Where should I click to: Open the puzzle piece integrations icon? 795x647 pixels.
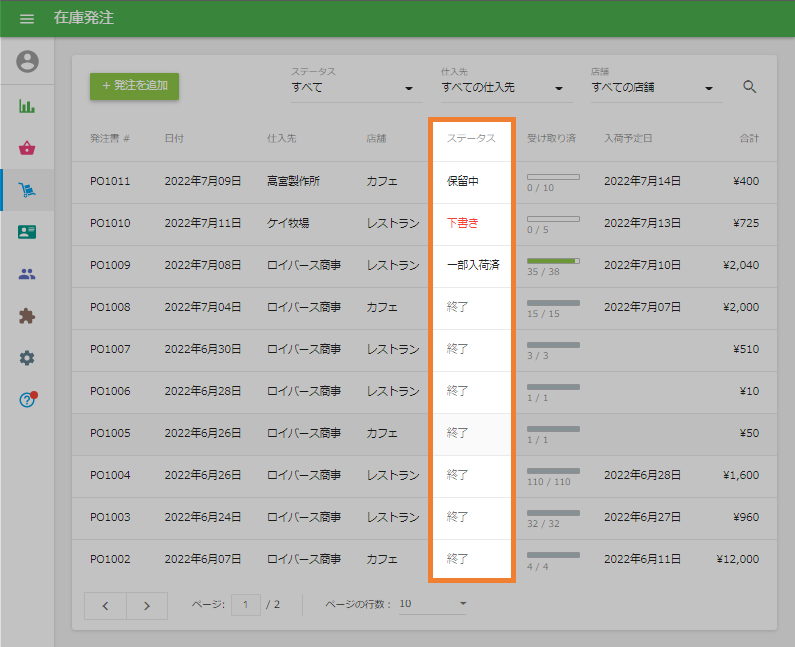[27, 316]
